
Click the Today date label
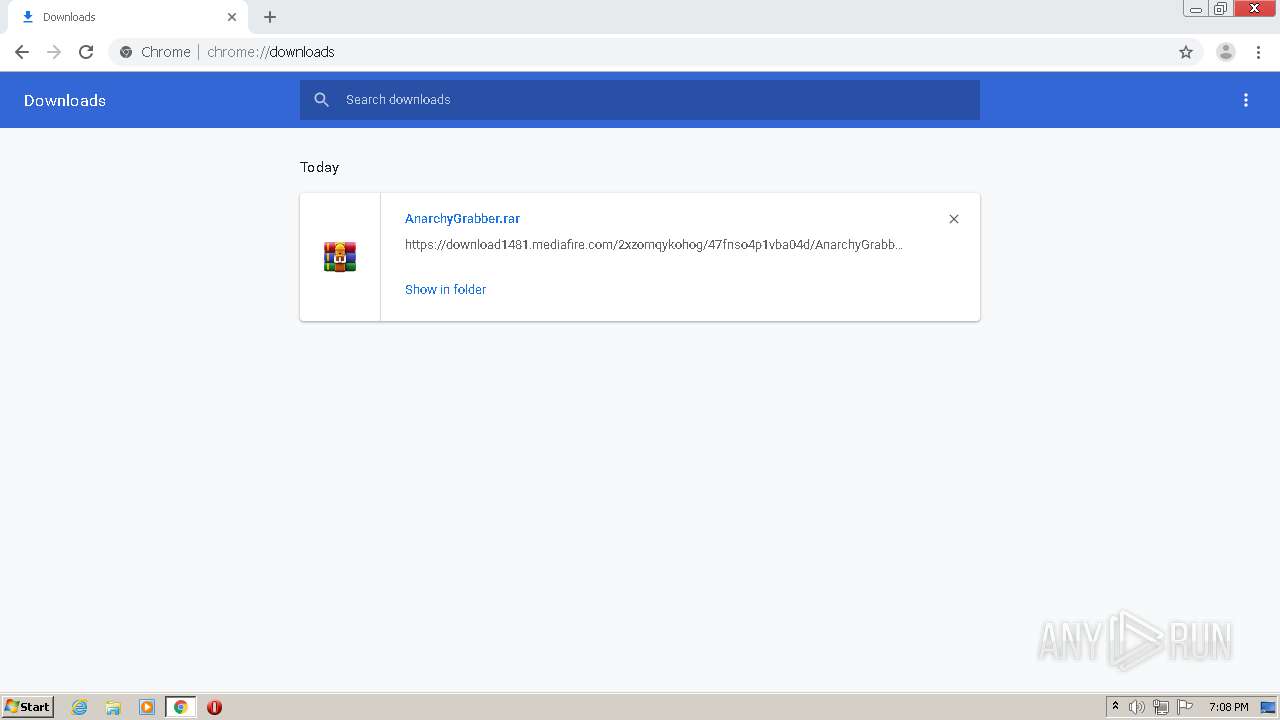pyautogui.click(x=320, y=167)
